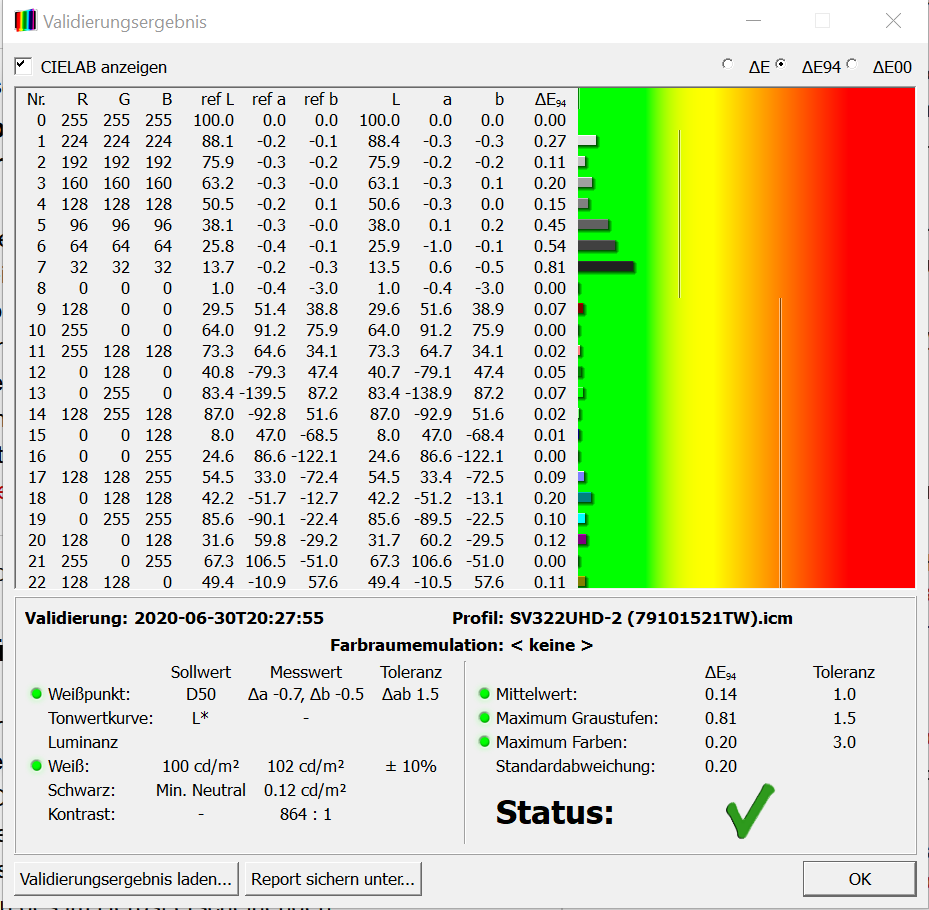Screen dimensions: 929x910
Task: Choose the ΔE00 radio button
Action: point(852,65)
